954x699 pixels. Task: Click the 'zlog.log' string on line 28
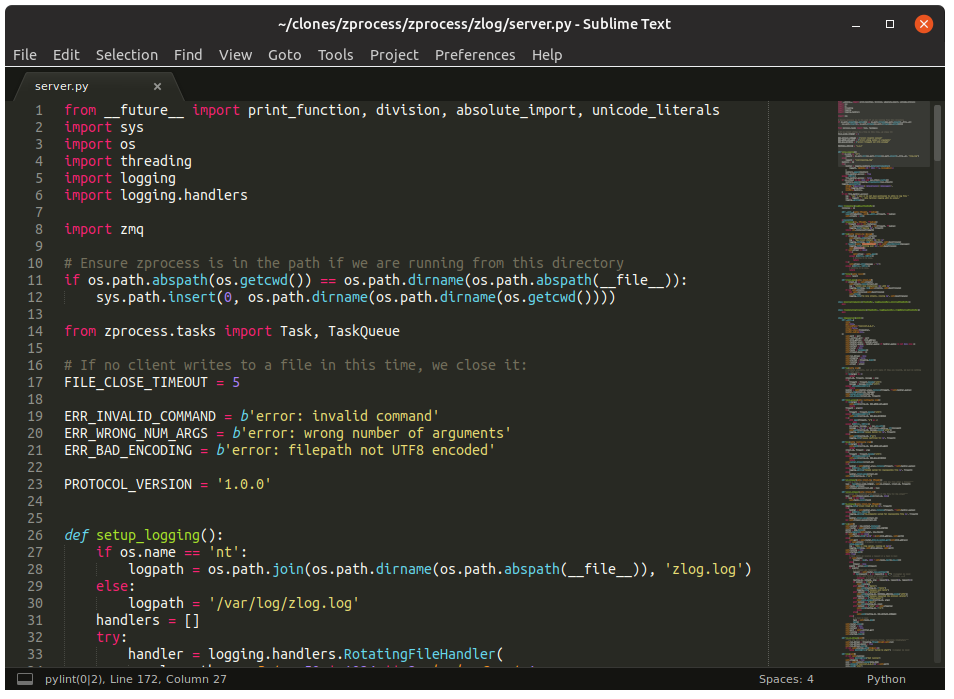click(x=704, y=569)
